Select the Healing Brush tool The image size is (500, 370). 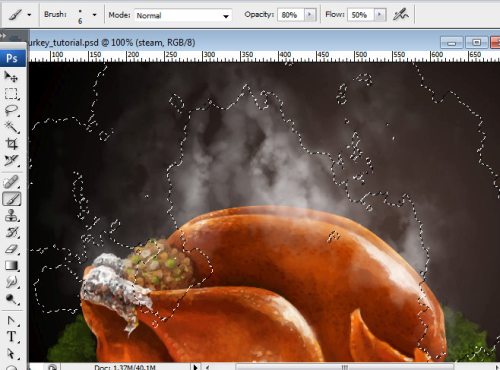(x=11, y=182)
